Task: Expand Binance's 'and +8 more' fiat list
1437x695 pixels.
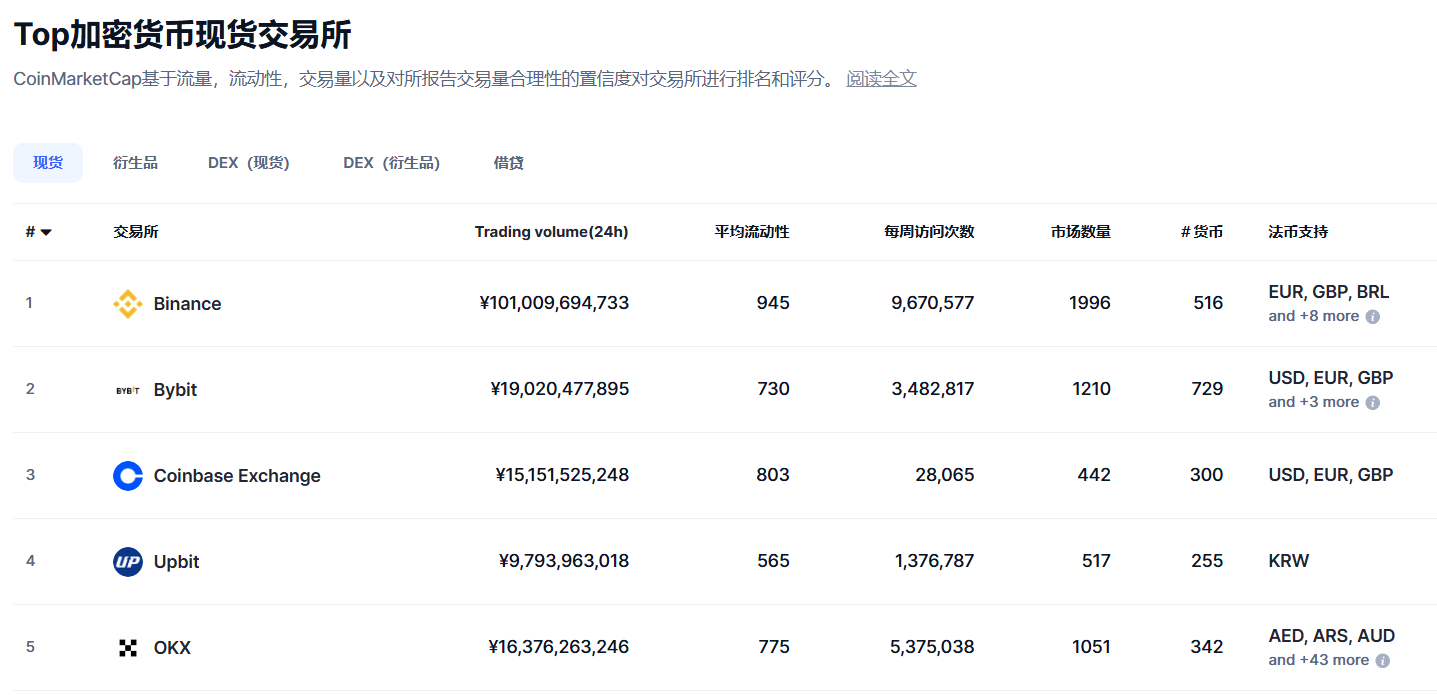Action: (x=1314, y=316)
